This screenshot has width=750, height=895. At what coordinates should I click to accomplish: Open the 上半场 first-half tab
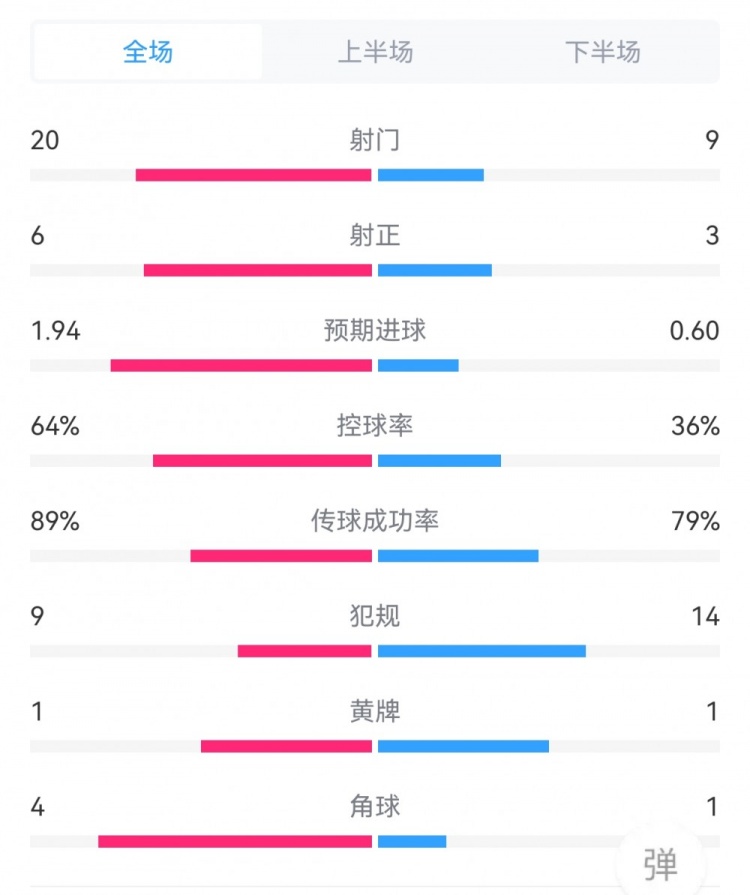375,52
